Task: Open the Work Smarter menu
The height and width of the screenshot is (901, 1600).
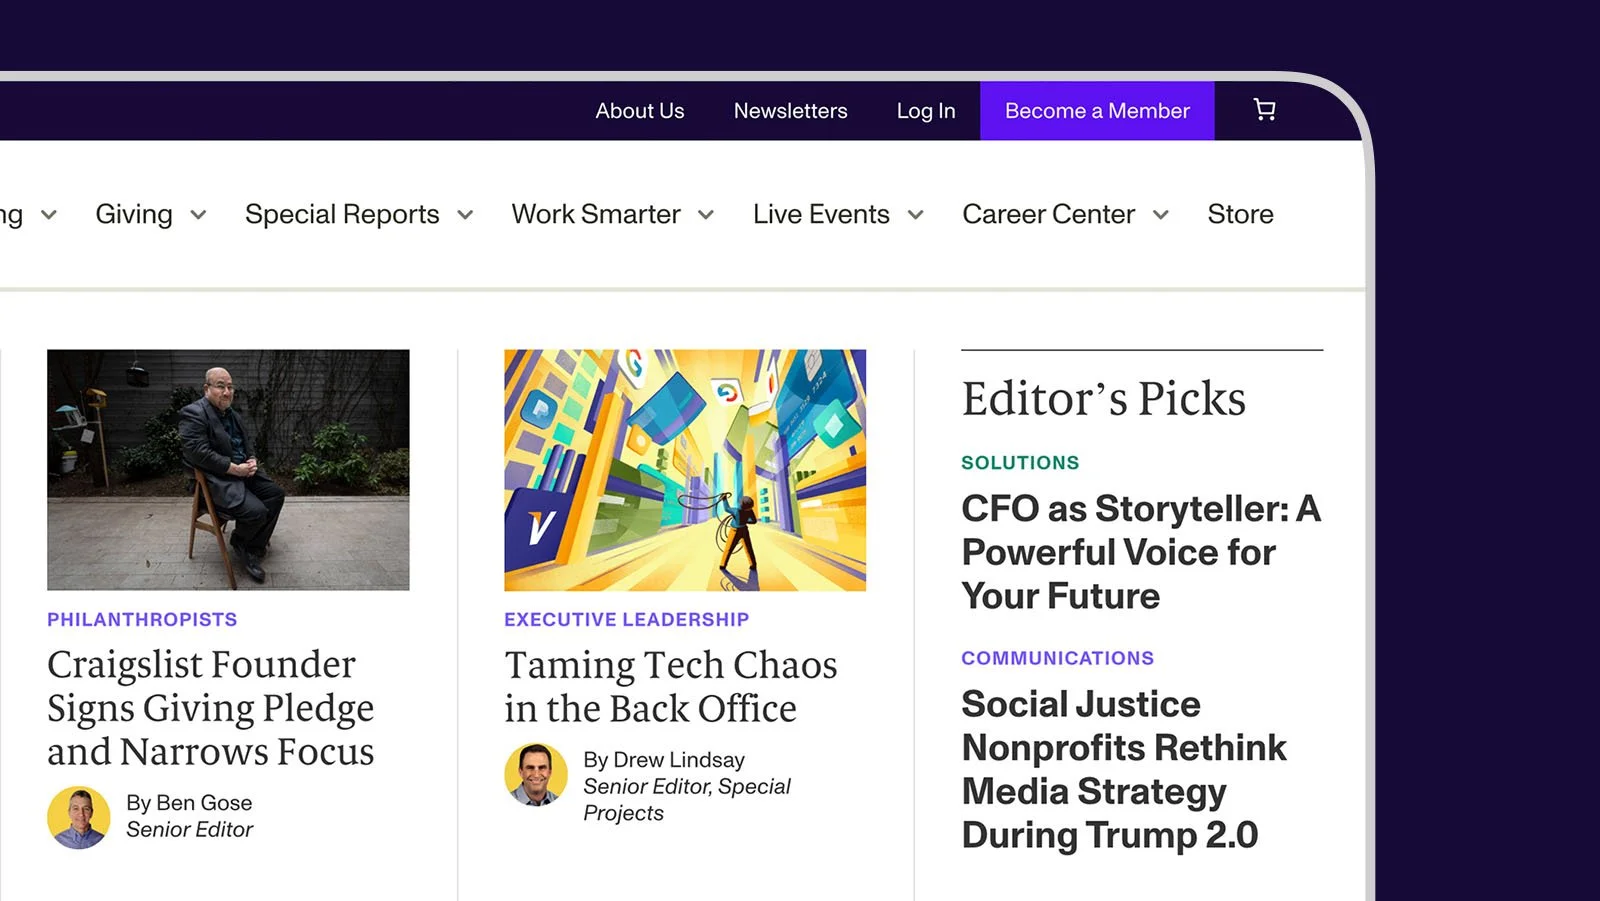Action: [x=596, y=214]
